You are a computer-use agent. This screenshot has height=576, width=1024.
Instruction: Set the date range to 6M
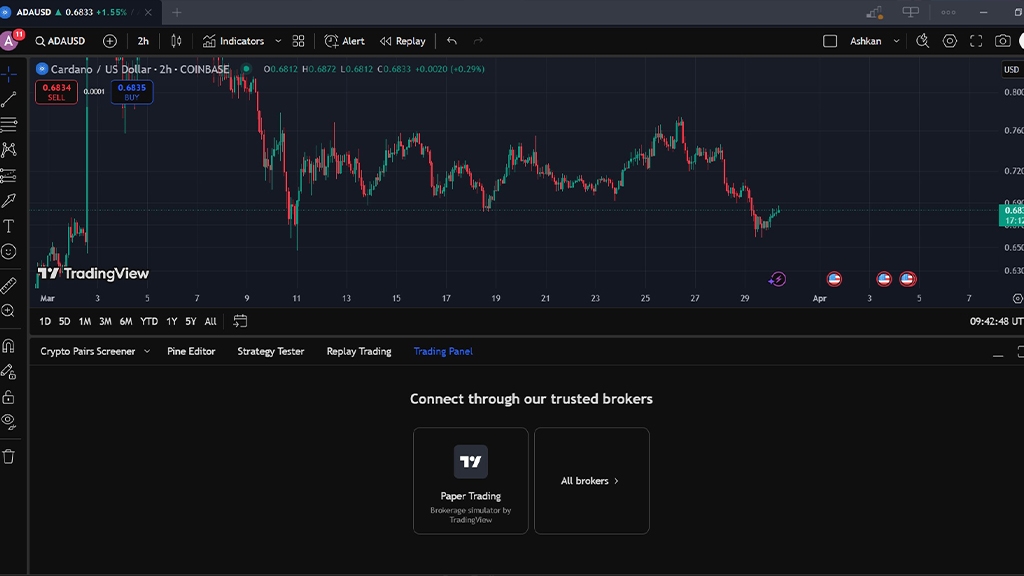coord(125,321)
